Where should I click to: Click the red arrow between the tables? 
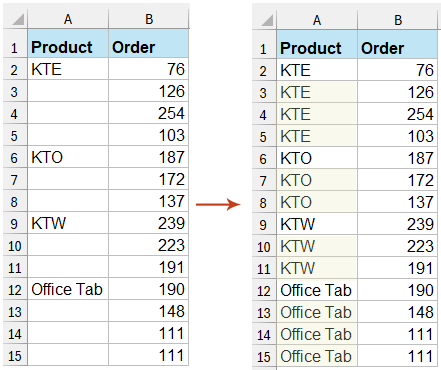[x=218, y=204]
